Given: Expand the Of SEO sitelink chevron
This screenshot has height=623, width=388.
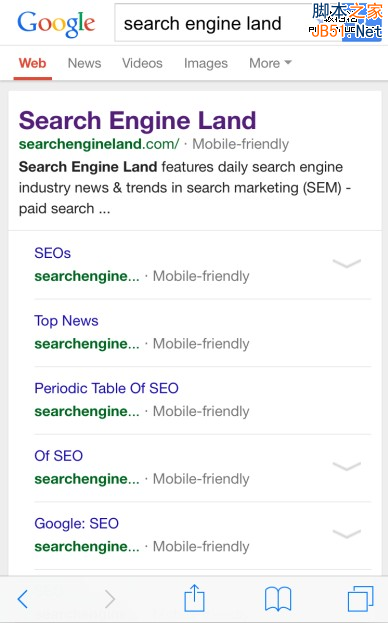Looking at the screenshot, I should tap(346, 466).
